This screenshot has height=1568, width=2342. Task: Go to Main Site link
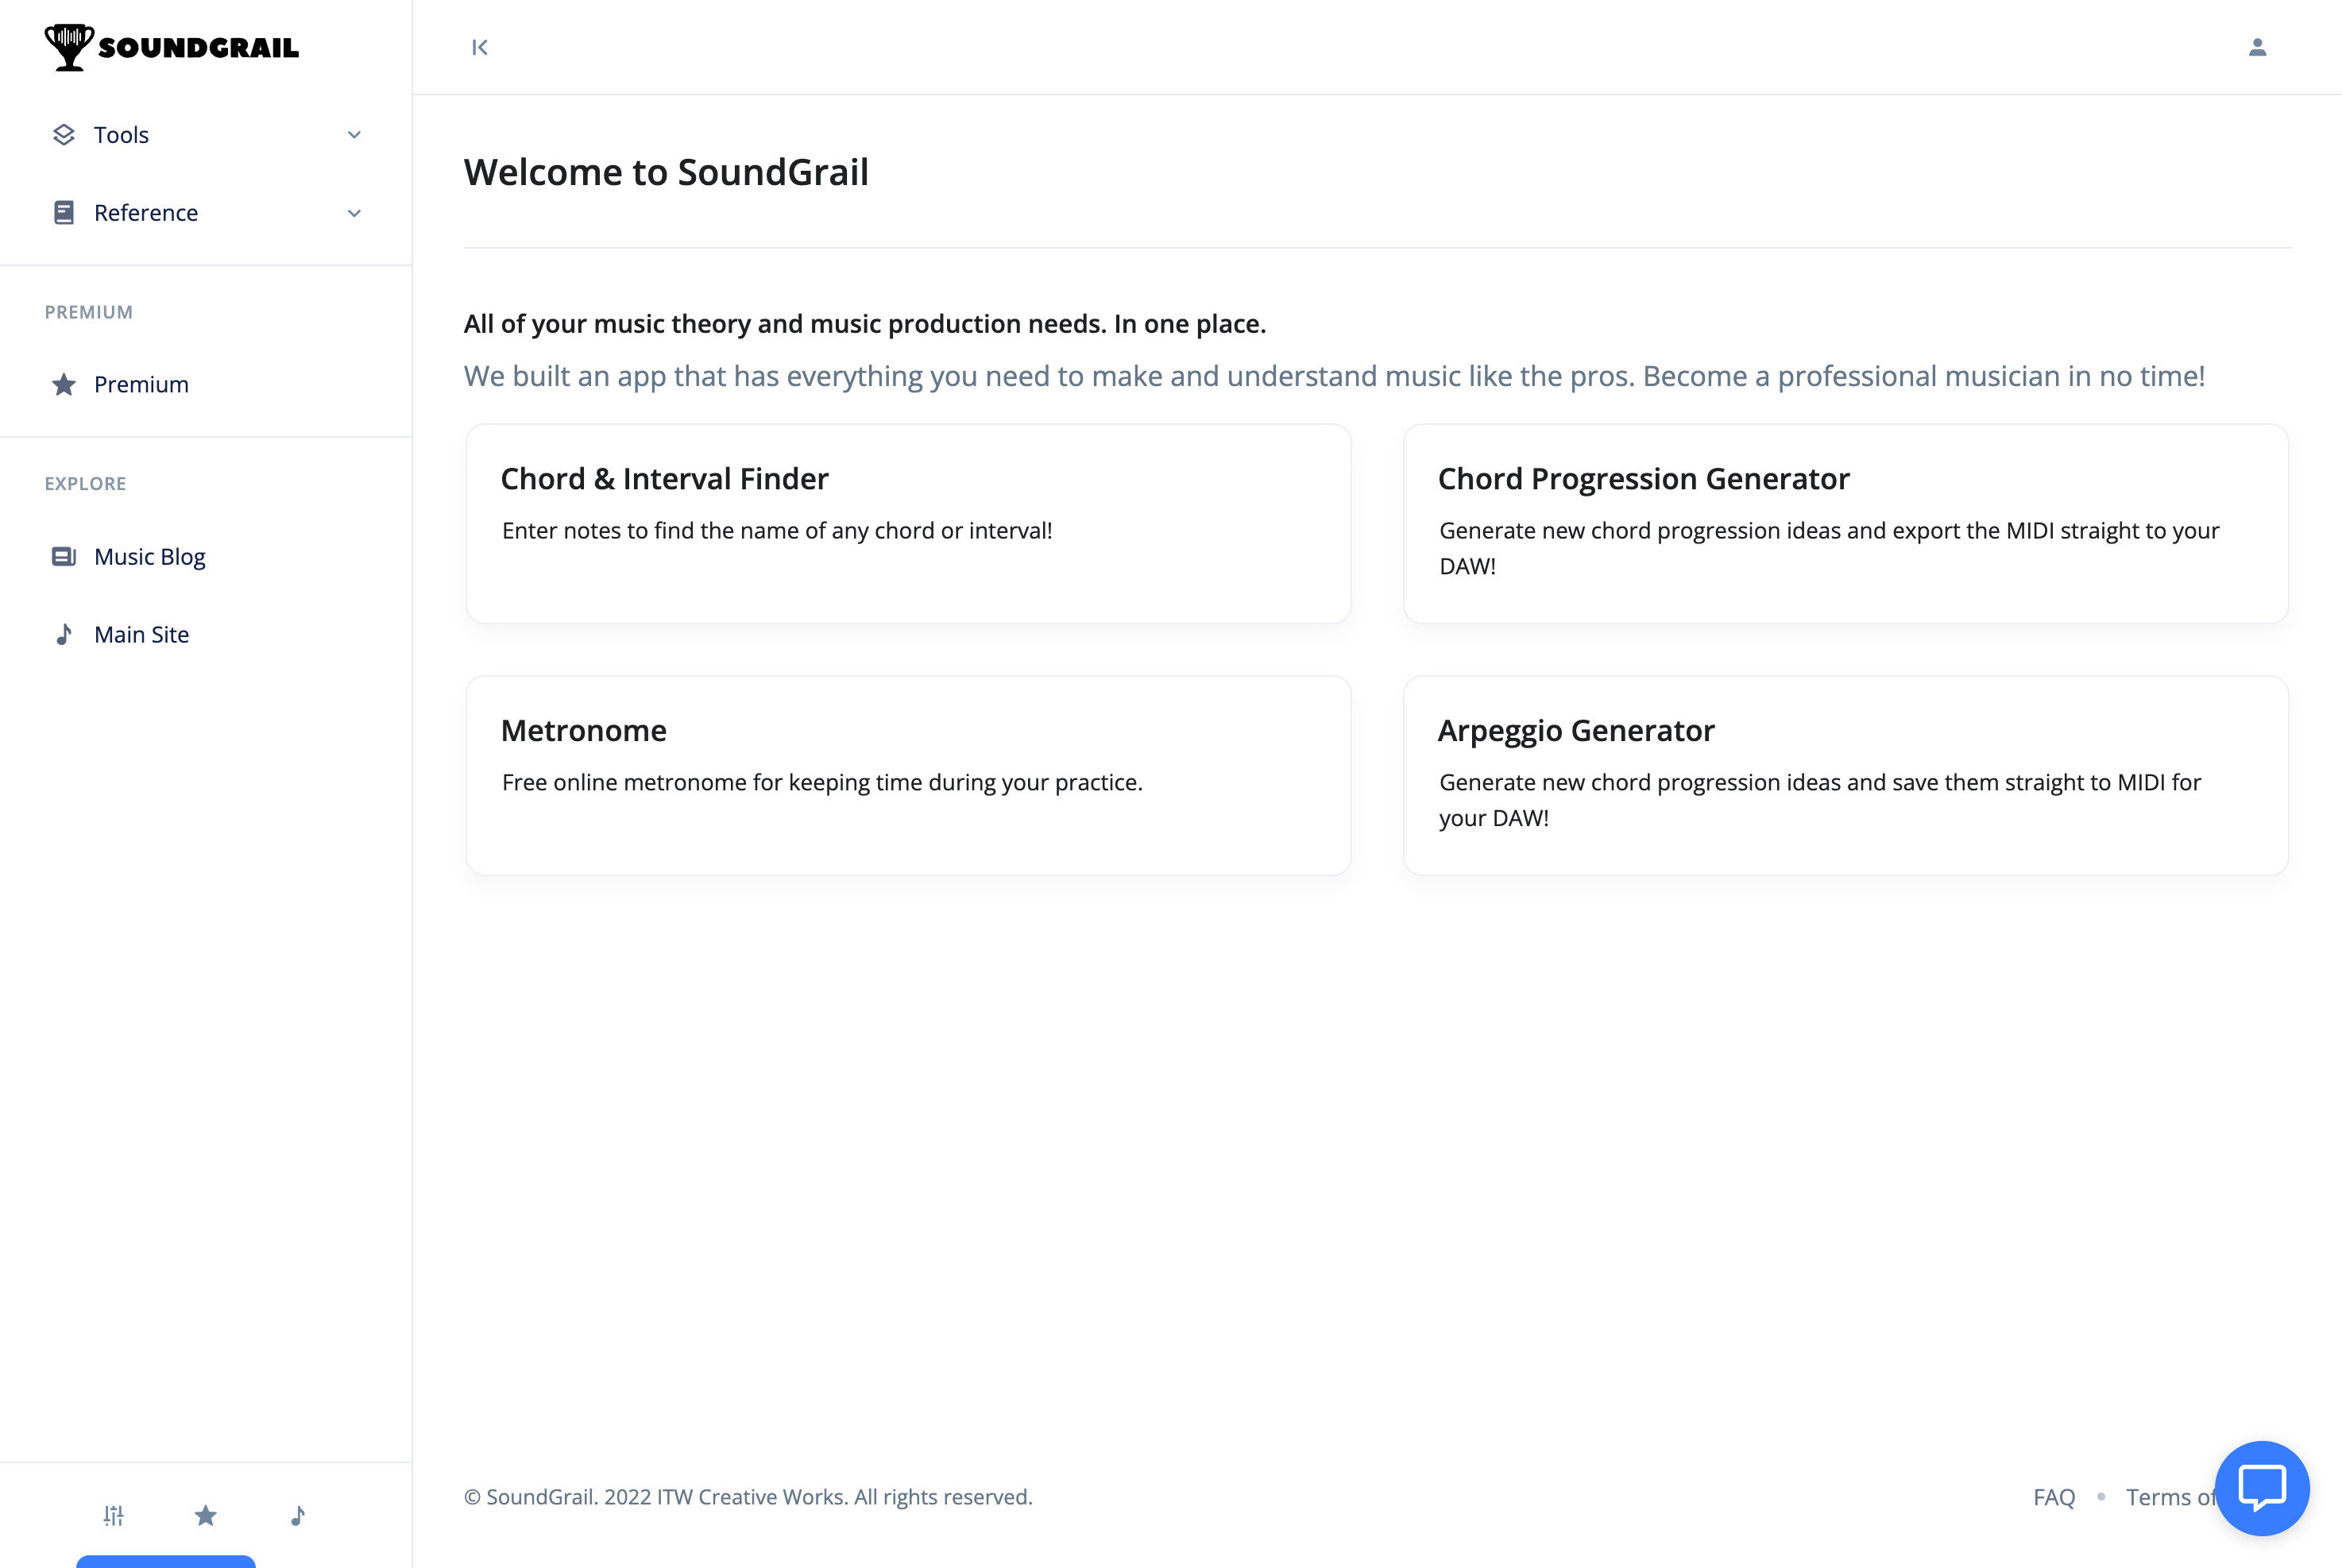[206, 635]
